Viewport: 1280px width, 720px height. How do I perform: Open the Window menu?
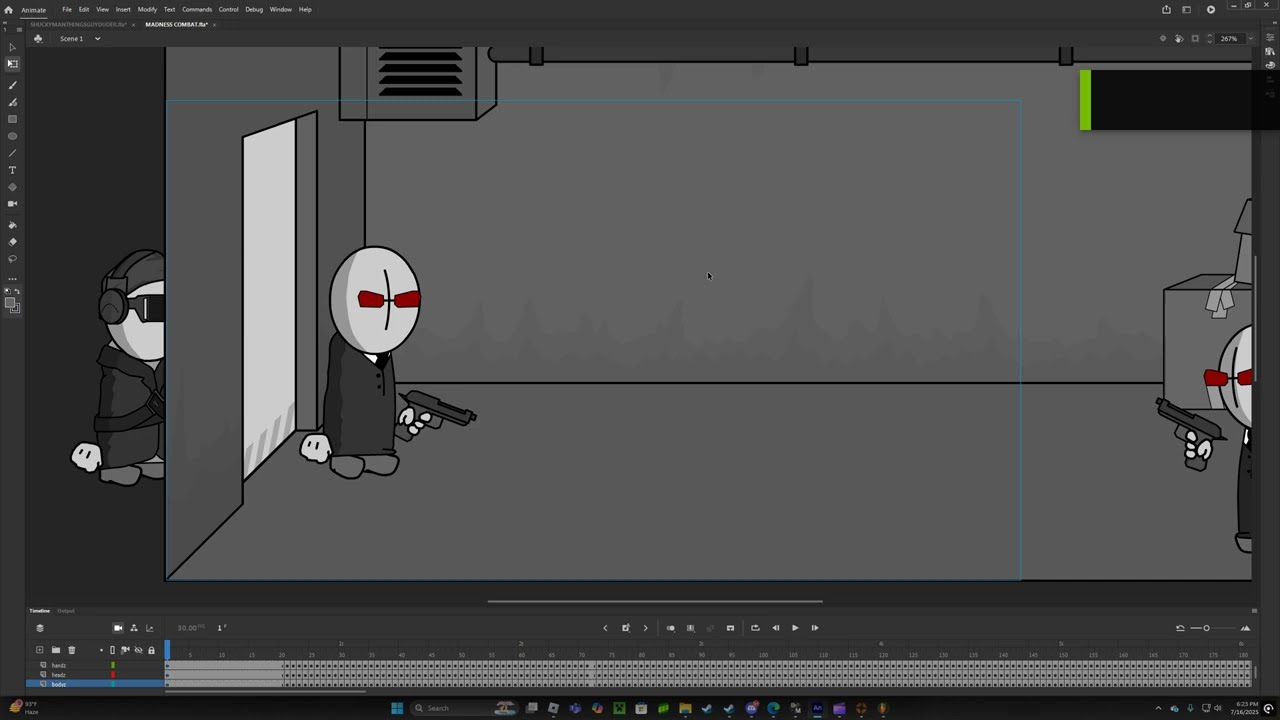(x=281, y=9)
